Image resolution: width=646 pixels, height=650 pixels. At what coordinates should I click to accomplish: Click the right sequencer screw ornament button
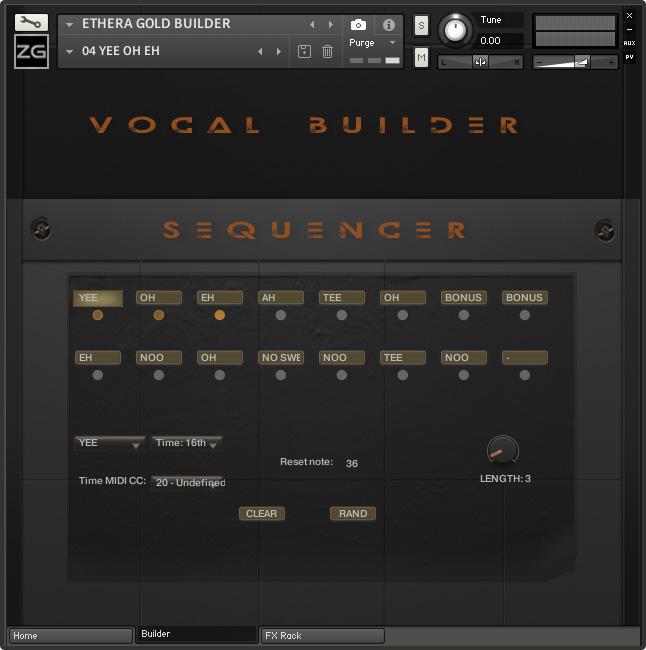click(x=605, y=230)
